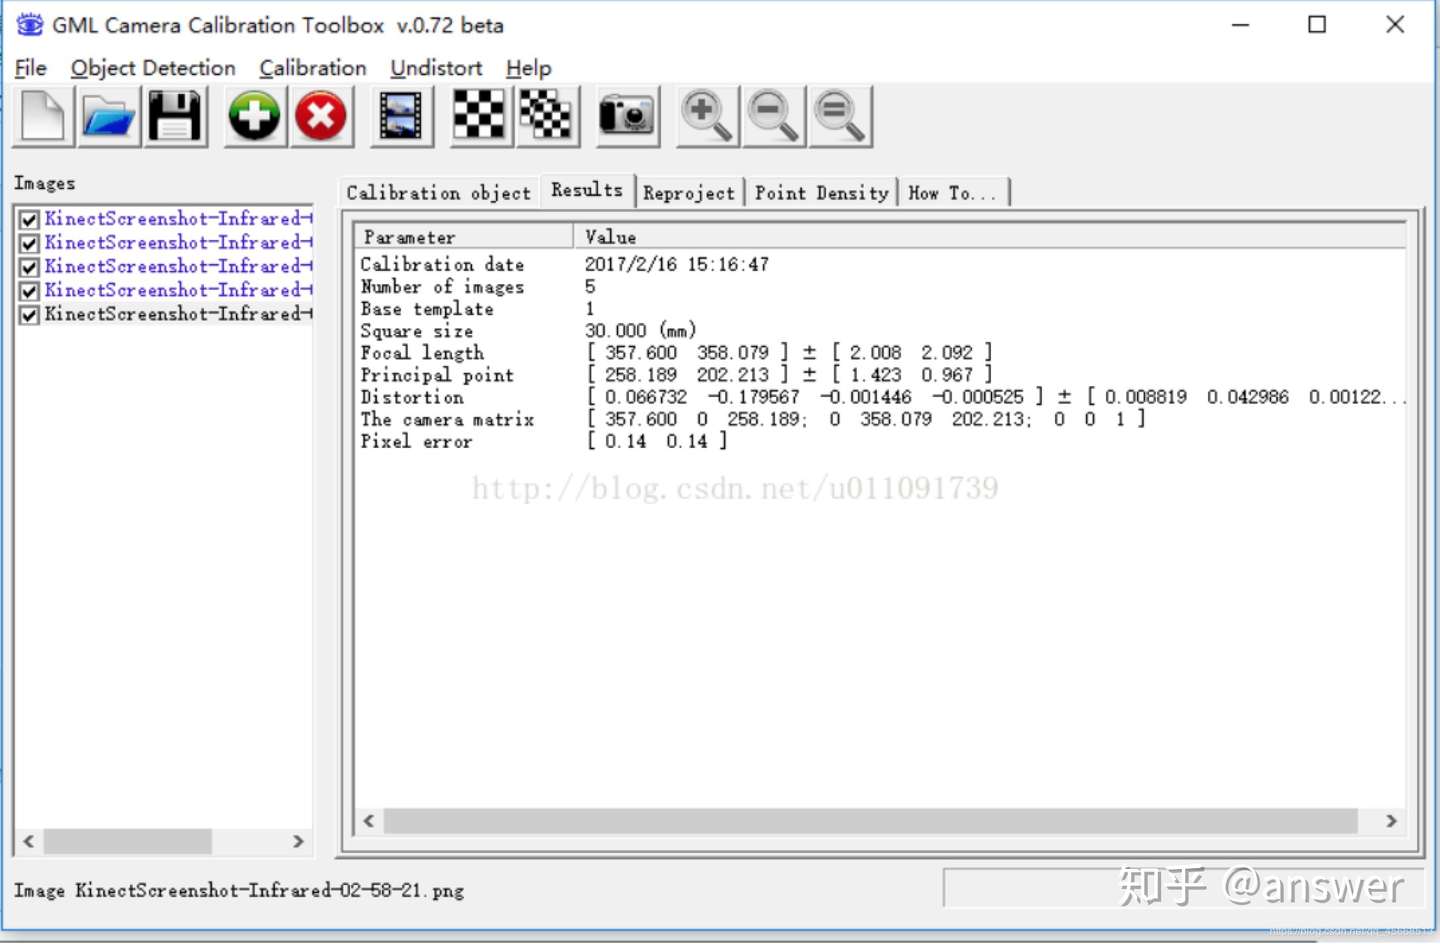Open the Undistort menu
This screenshot has height=944, width=1440.
[436, 68]
